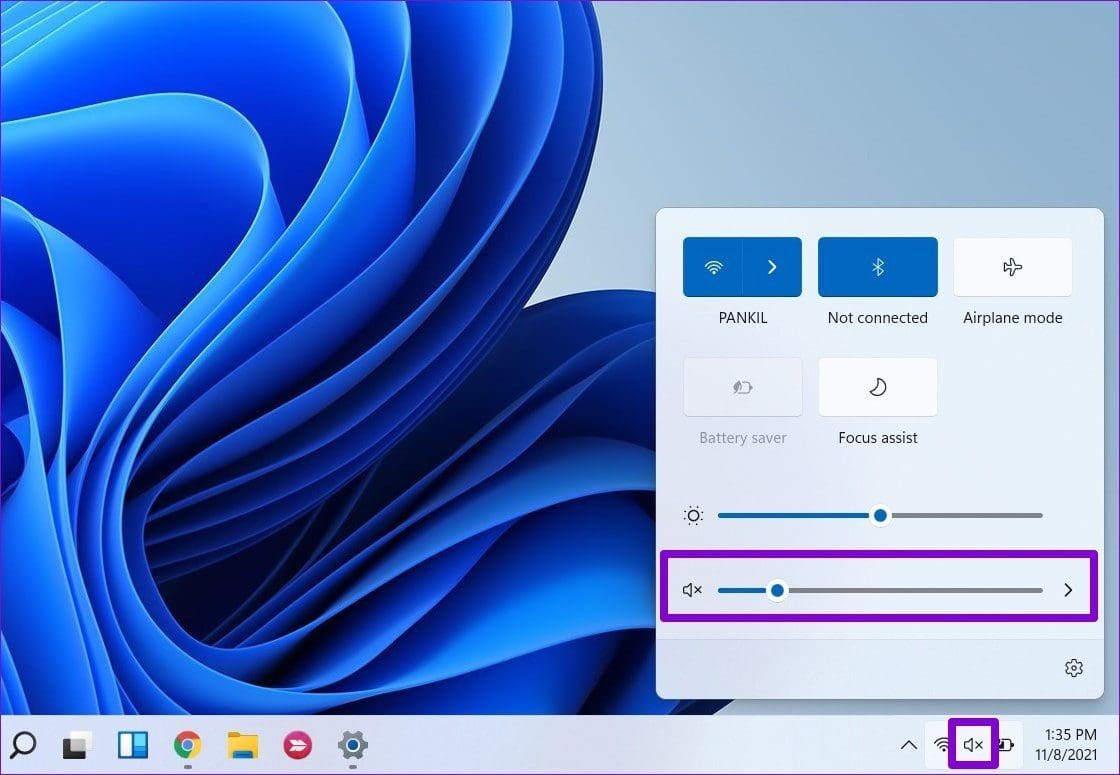Click the Focus assist label

click(x=877, y=438)
